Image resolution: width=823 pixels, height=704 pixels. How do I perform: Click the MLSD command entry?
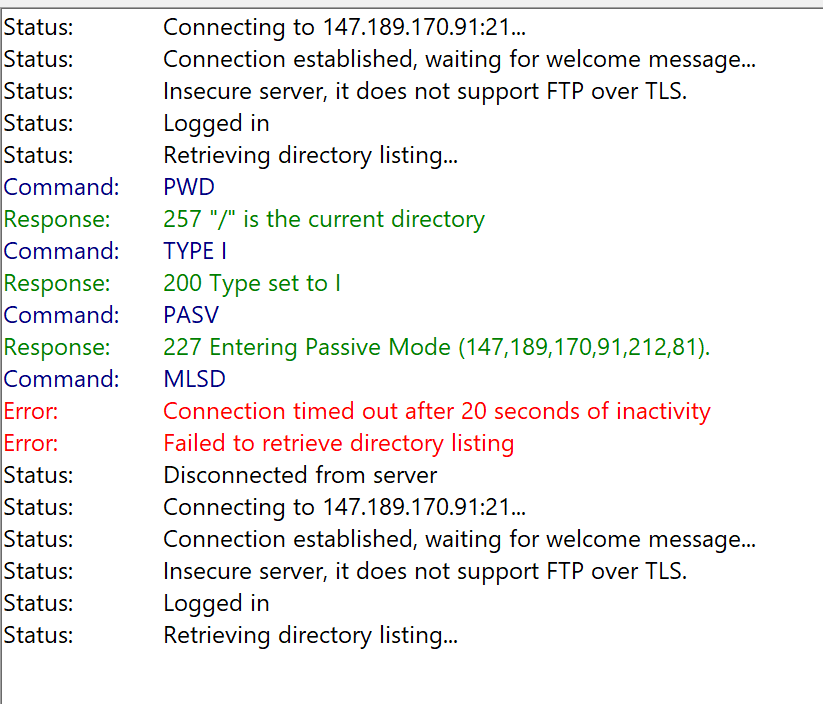[194, 379]
